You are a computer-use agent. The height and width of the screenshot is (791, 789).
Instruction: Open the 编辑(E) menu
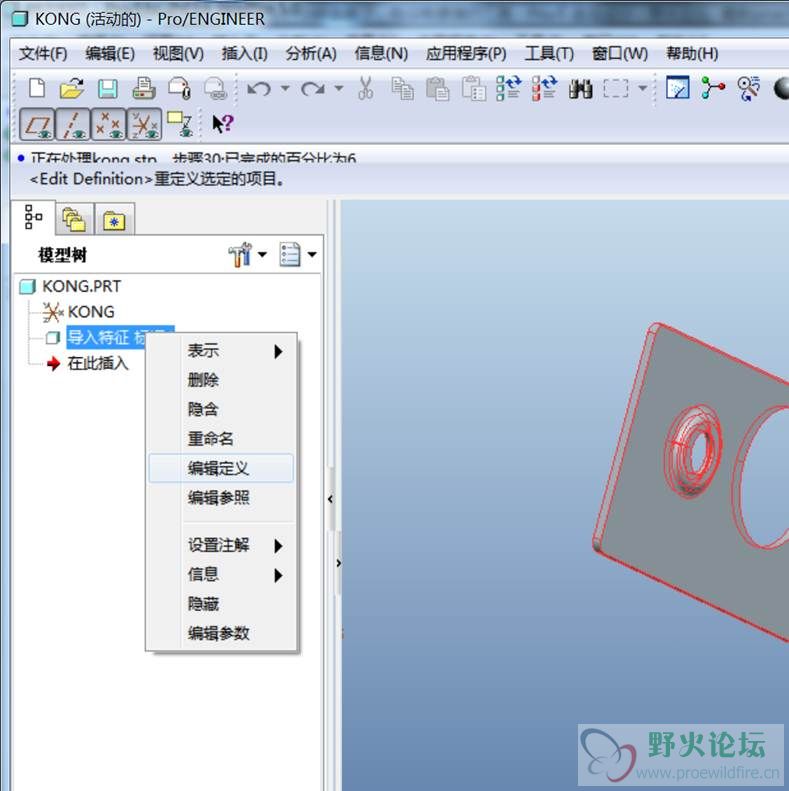[x=110, y=53]
